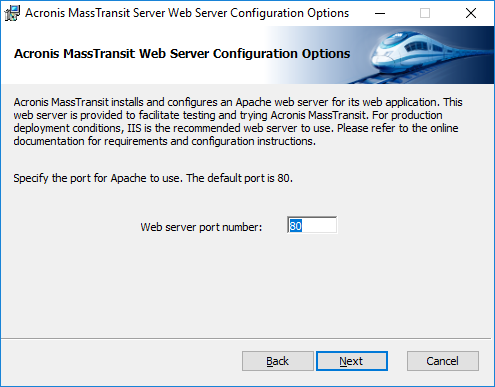This screenshot has height=387, width=495.
Task: Go Back to the previous setup page
Action: pos(278,361)
